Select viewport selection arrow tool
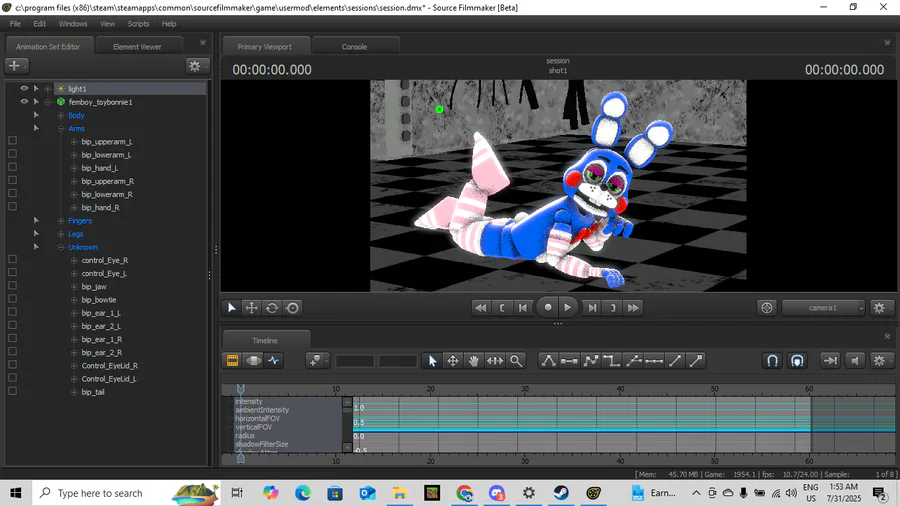Viewport: 900px width, 506px height. tap(231, 308)
